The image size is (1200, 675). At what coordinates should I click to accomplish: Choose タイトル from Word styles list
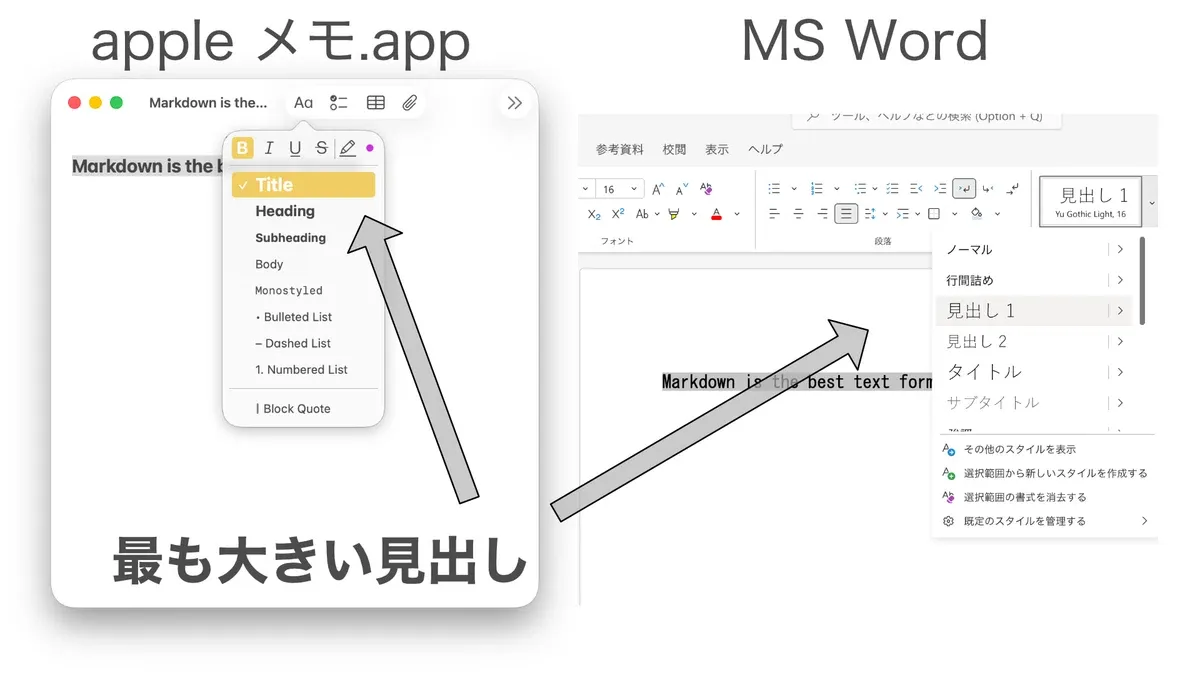click(985, 372)
